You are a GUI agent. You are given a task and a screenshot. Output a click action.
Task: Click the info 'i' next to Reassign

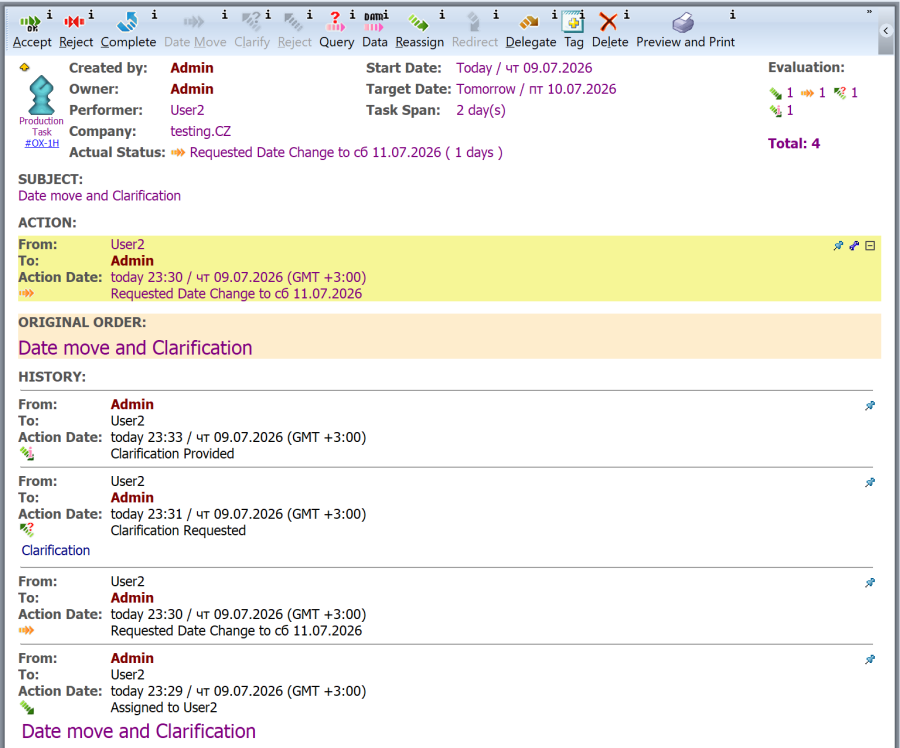(x=441, y=15)
